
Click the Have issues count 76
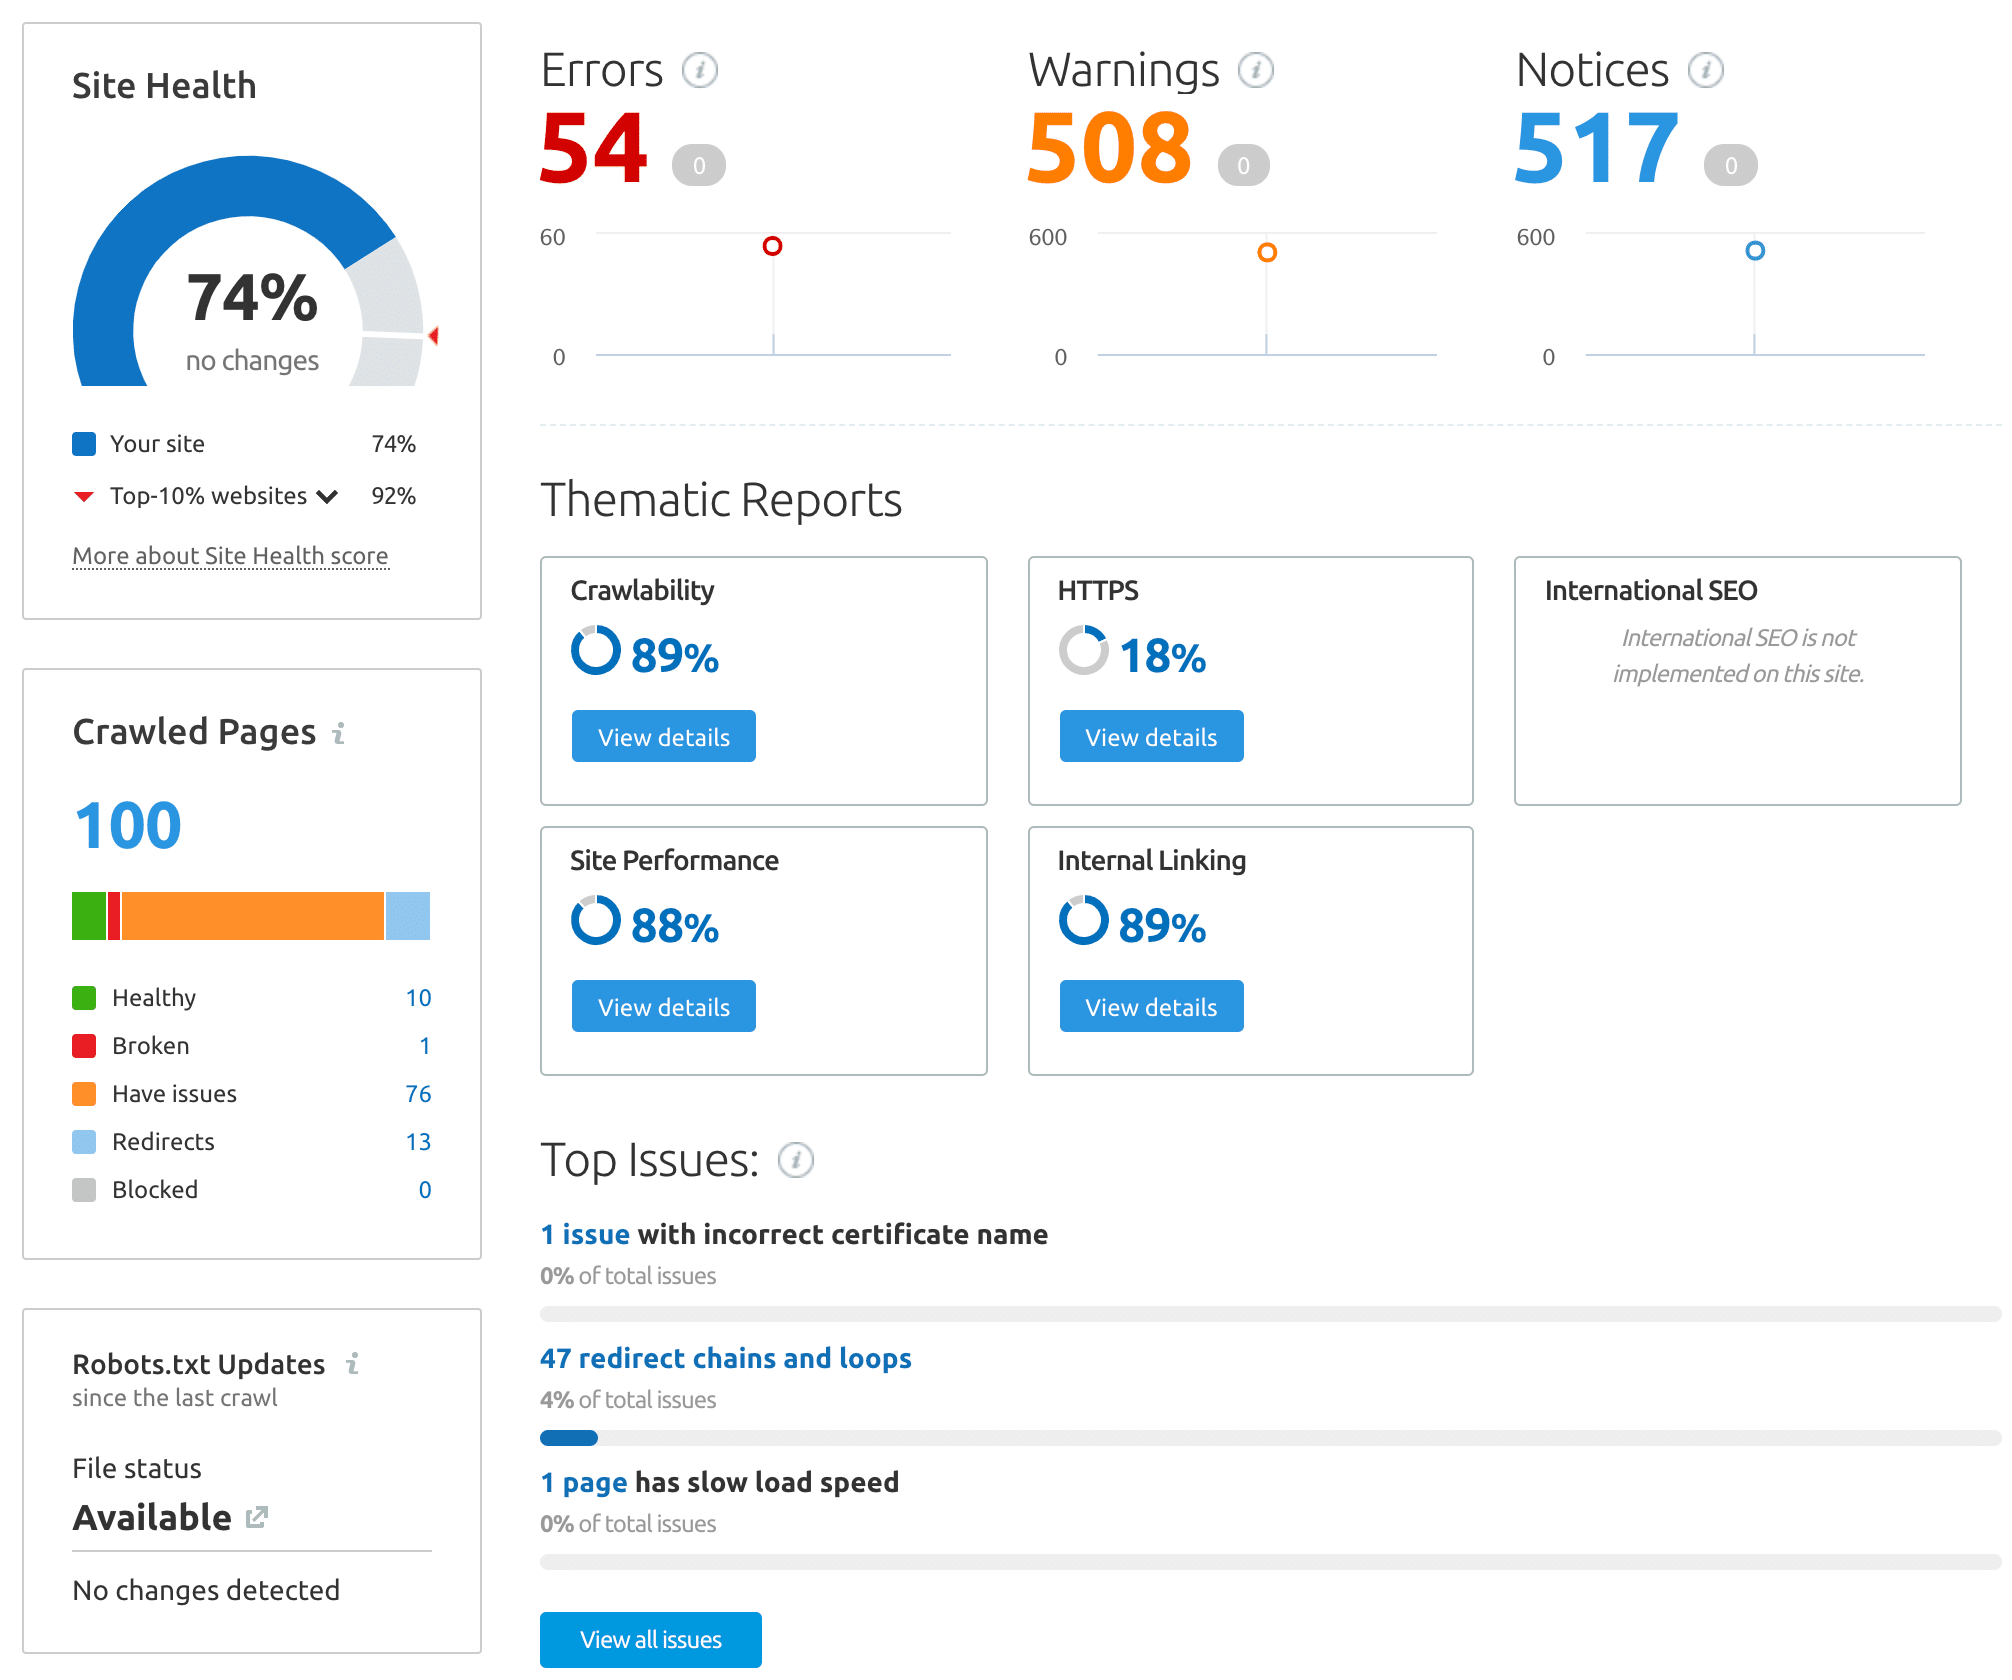pyautogui.click(x=418, y=1094)
